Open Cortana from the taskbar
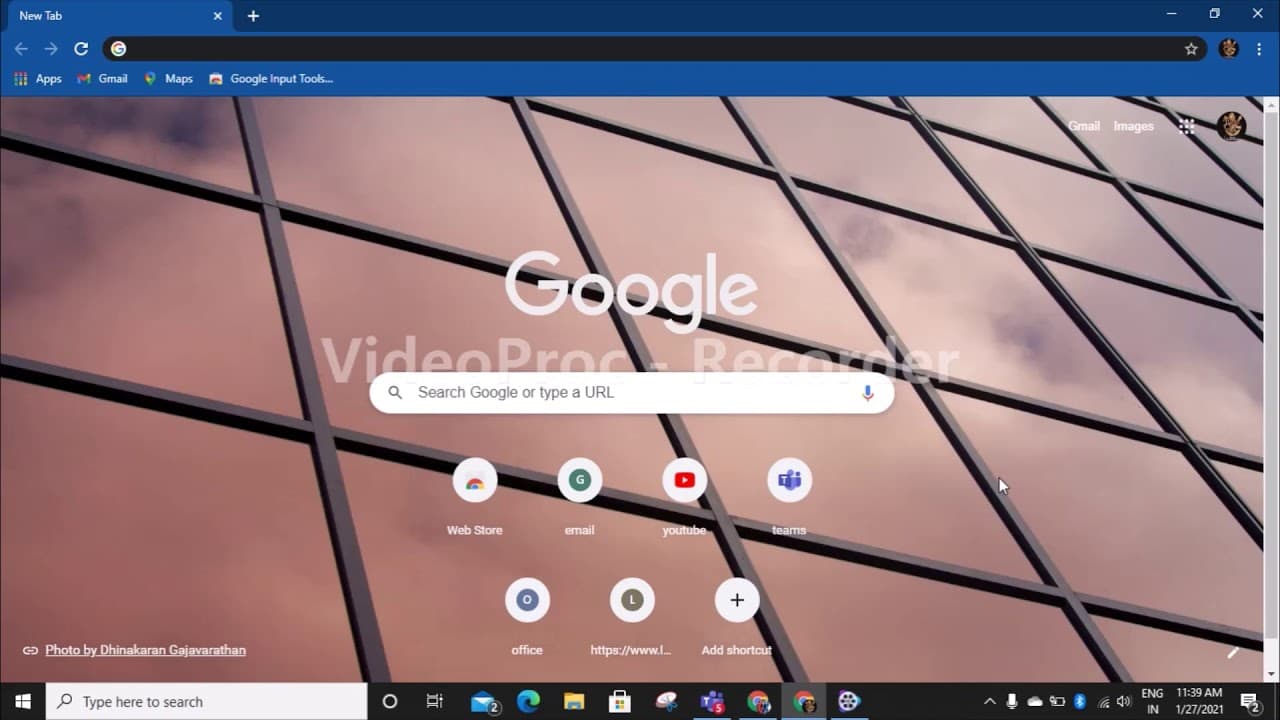This screenshot has width=1280, height=720. 390,701
